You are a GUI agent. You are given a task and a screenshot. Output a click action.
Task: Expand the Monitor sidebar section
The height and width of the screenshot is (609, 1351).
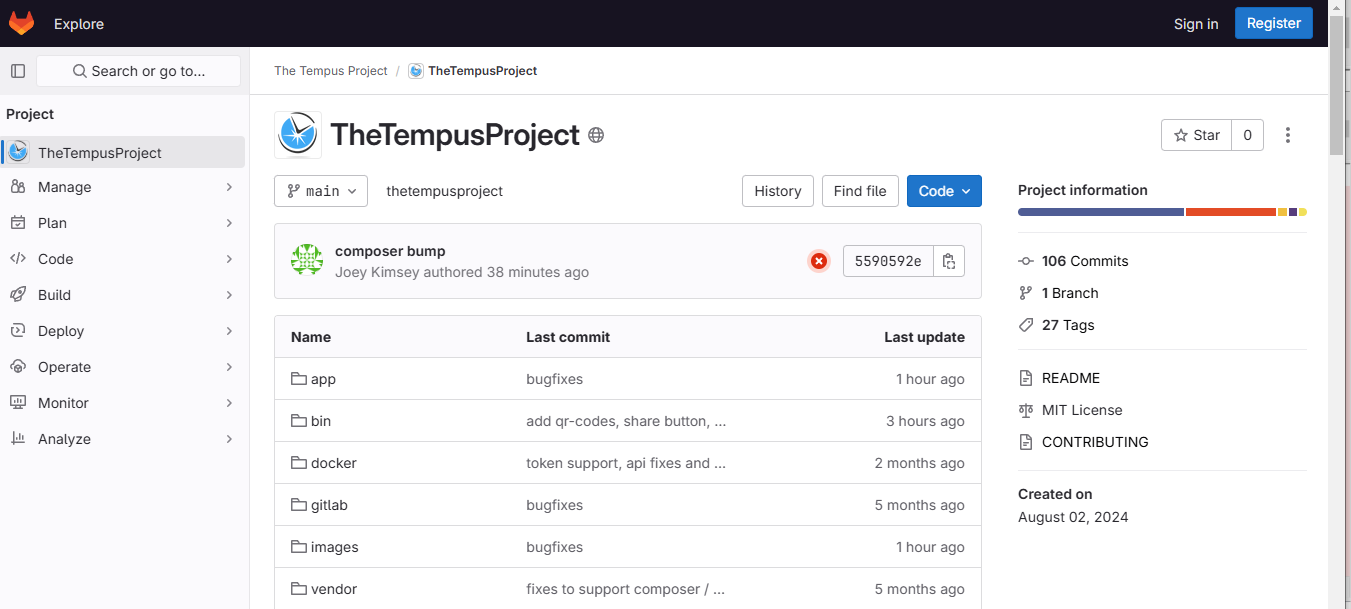(x=229, y=403)
